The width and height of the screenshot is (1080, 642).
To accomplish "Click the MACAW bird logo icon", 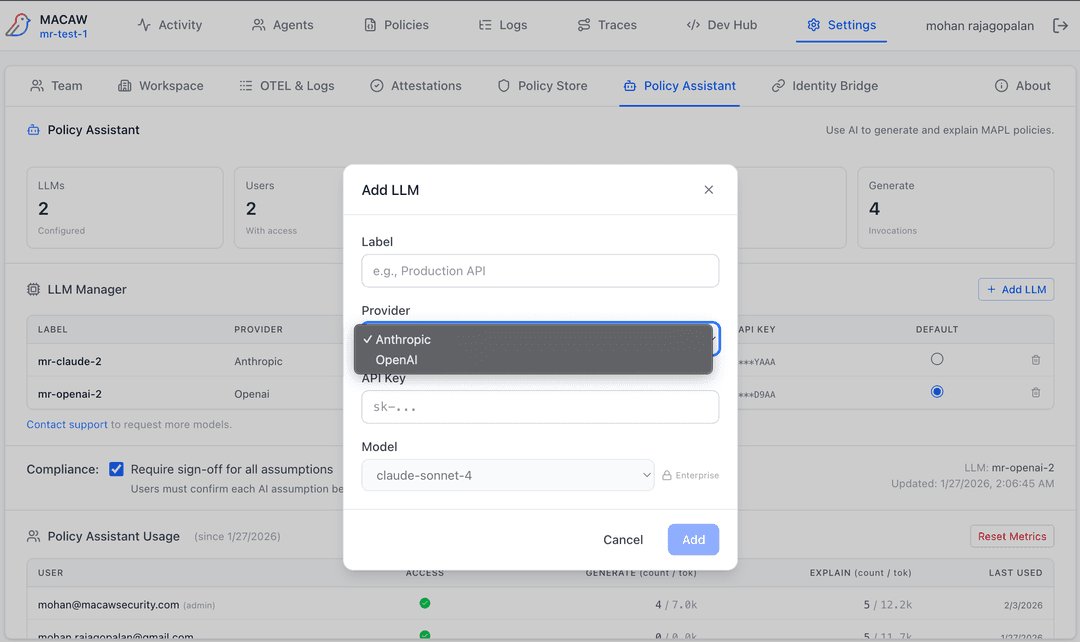I will click(x=18, y=25).
